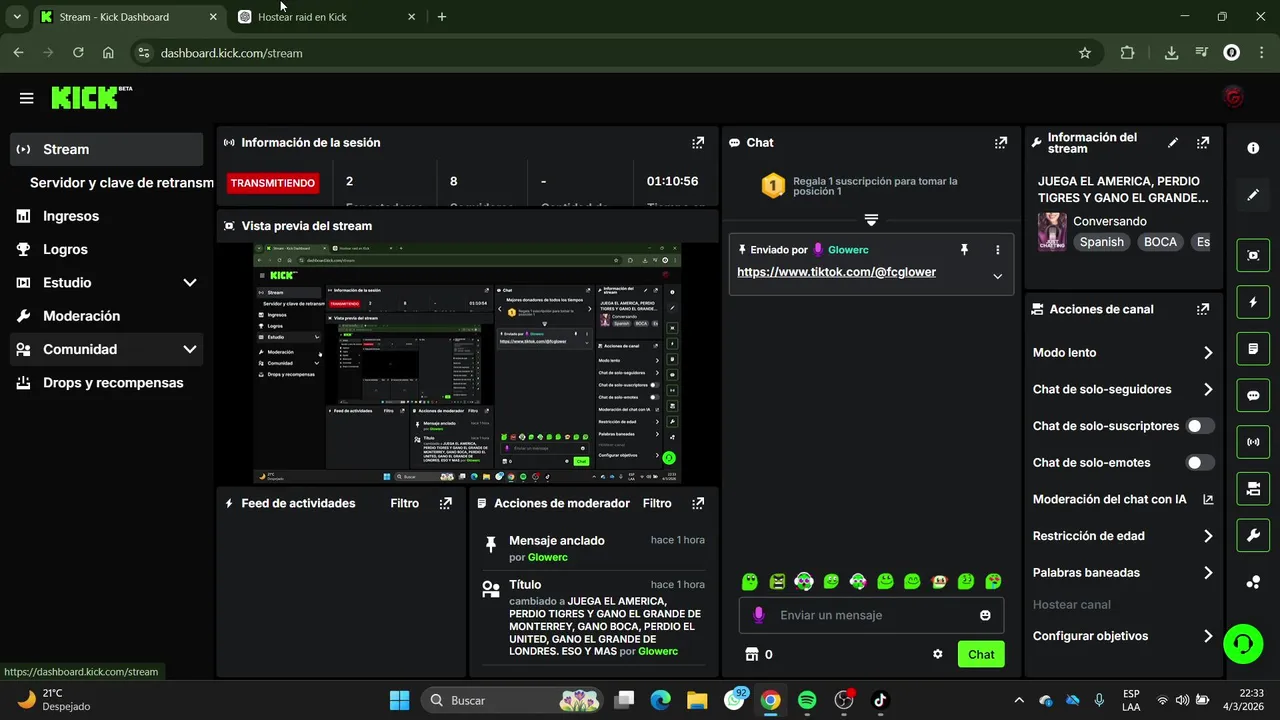Open the Windows Start button
Image resolution: width=1280 pixels, height=720 pixels.
click(399, 700)
